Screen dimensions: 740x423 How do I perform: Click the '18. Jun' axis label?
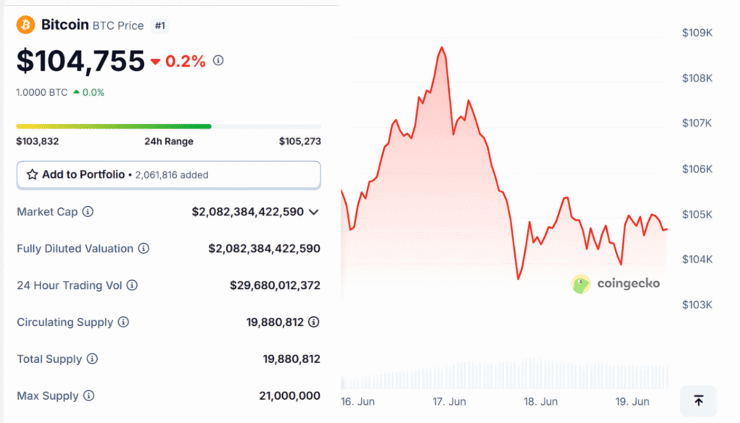[541, 402]
